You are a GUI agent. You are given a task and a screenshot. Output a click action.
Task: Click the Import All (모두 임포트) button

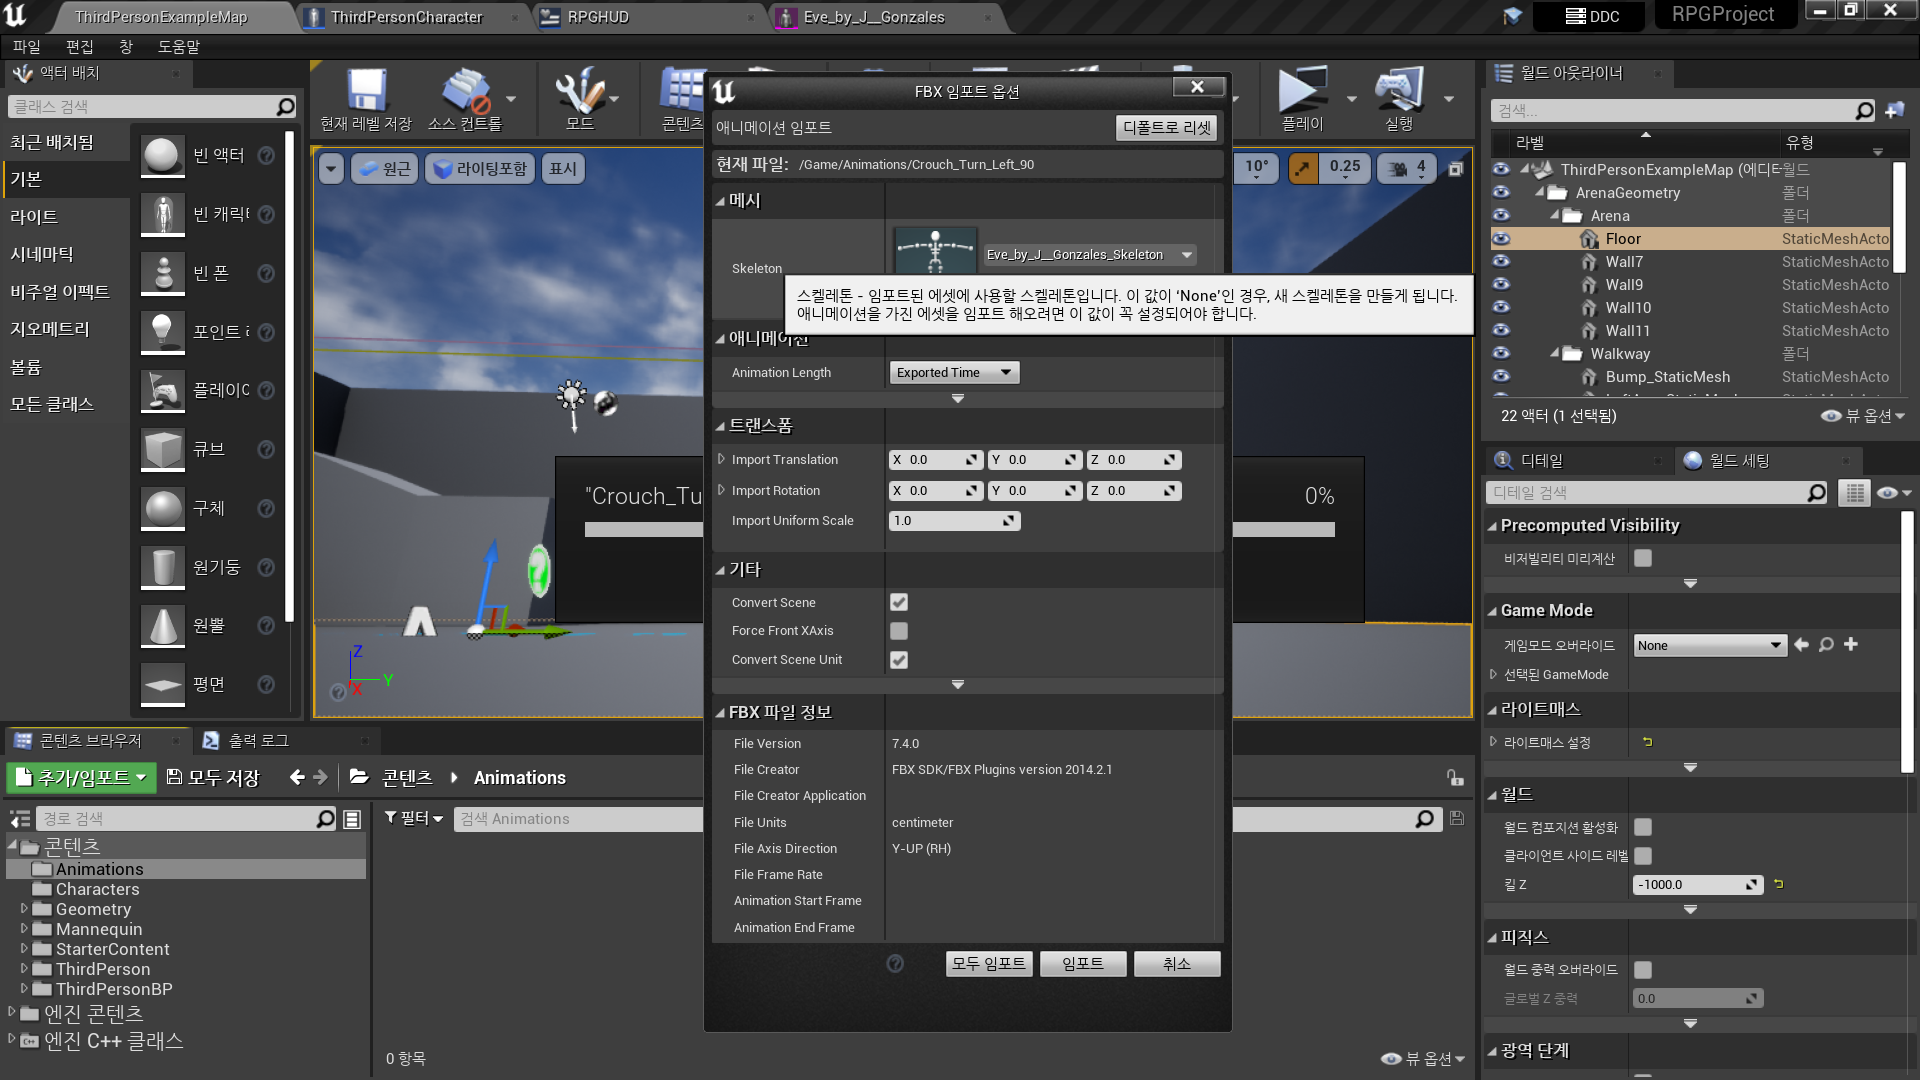point(988,963)
